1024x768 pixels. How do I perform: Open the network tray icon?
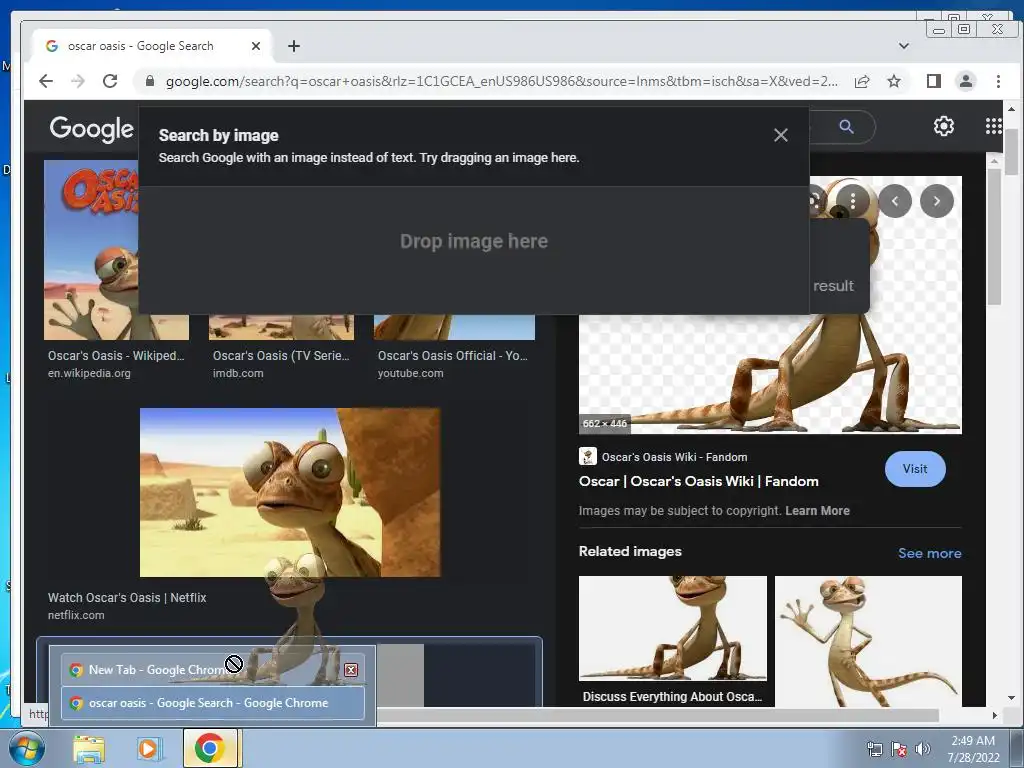[x=874, y=749]
